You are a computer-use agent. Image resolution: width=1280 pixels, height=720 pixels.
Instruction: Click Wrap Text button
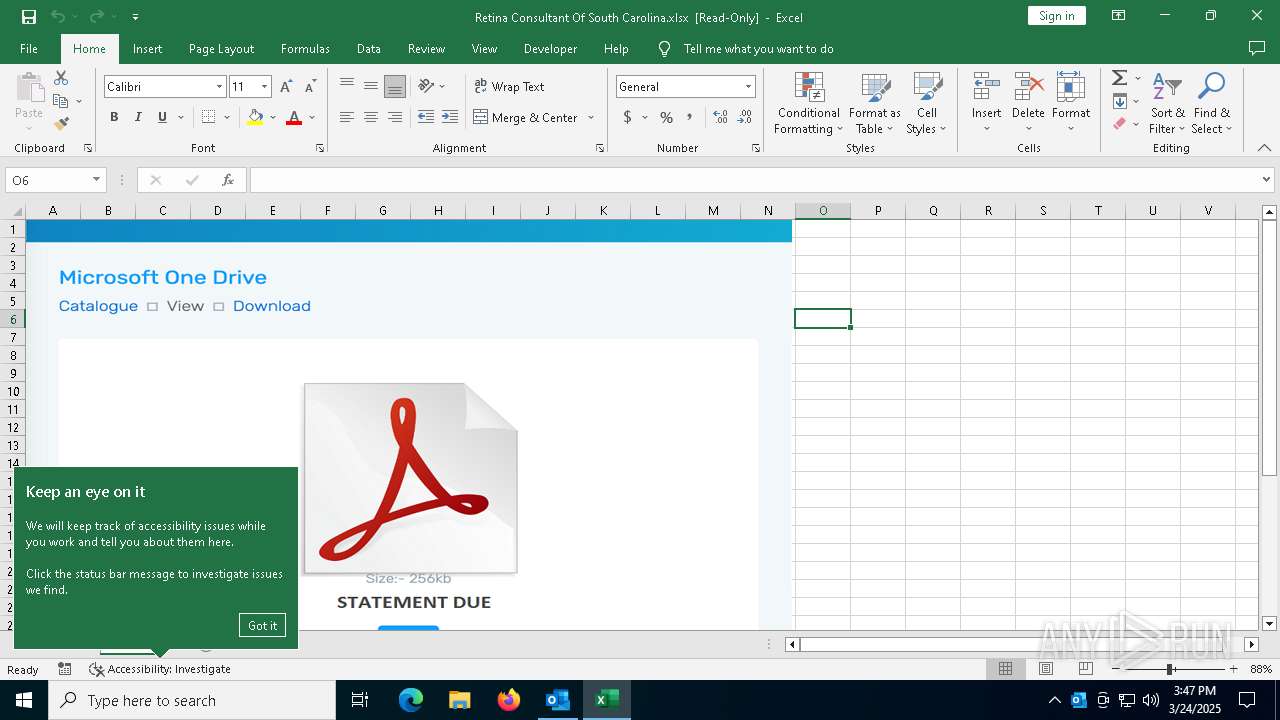509,86
